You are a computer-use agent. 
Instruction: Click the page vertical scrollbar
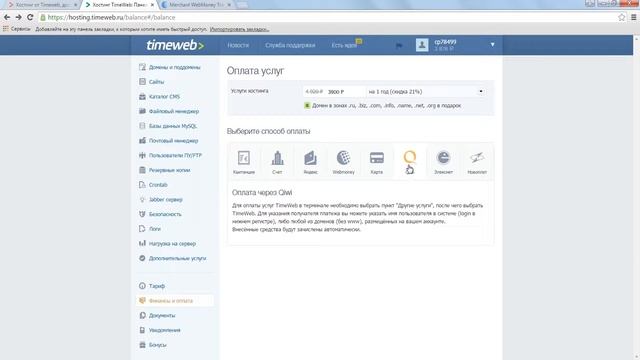coord(636,198)
